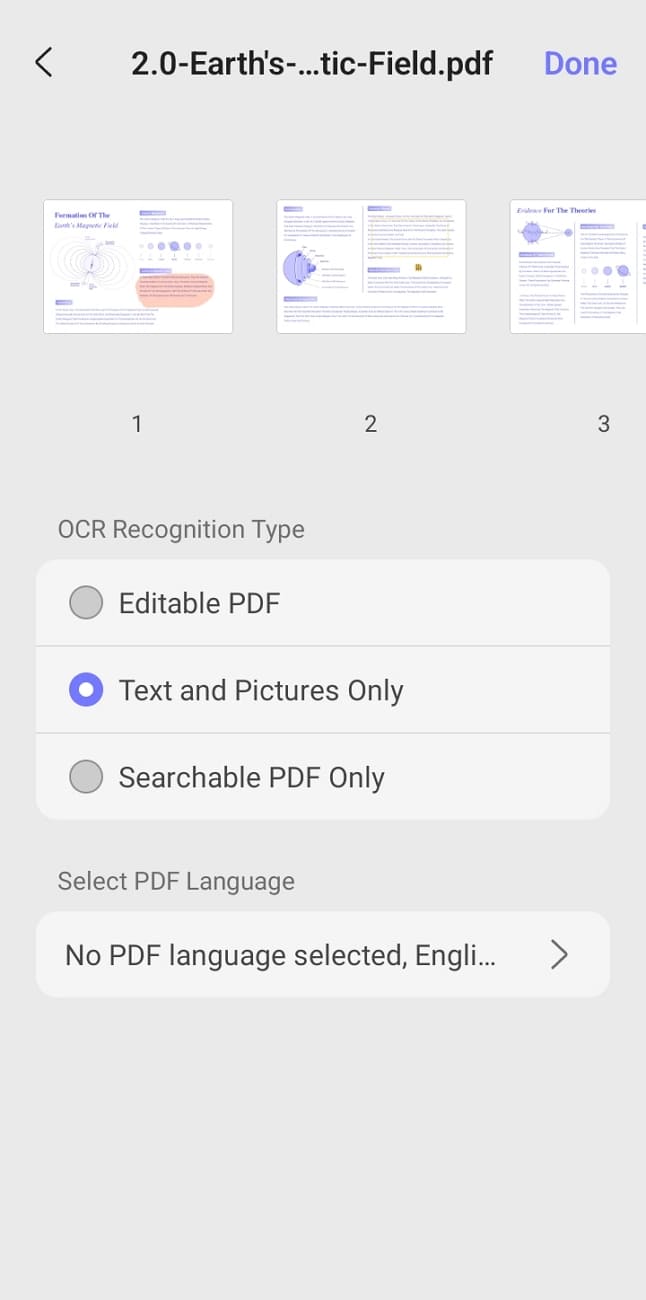Tap the Select PDF Language heading
The width and height of the screenshot is (646, 1300).
(x=176, y=881)
